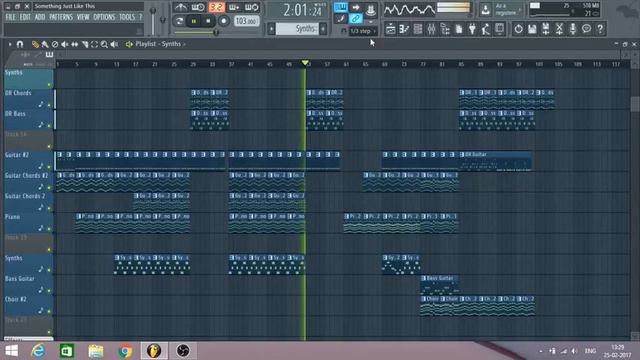Click Playlist - Synths title dropdown
Viewport: 640px width, 360px height.
pos(160,44)
